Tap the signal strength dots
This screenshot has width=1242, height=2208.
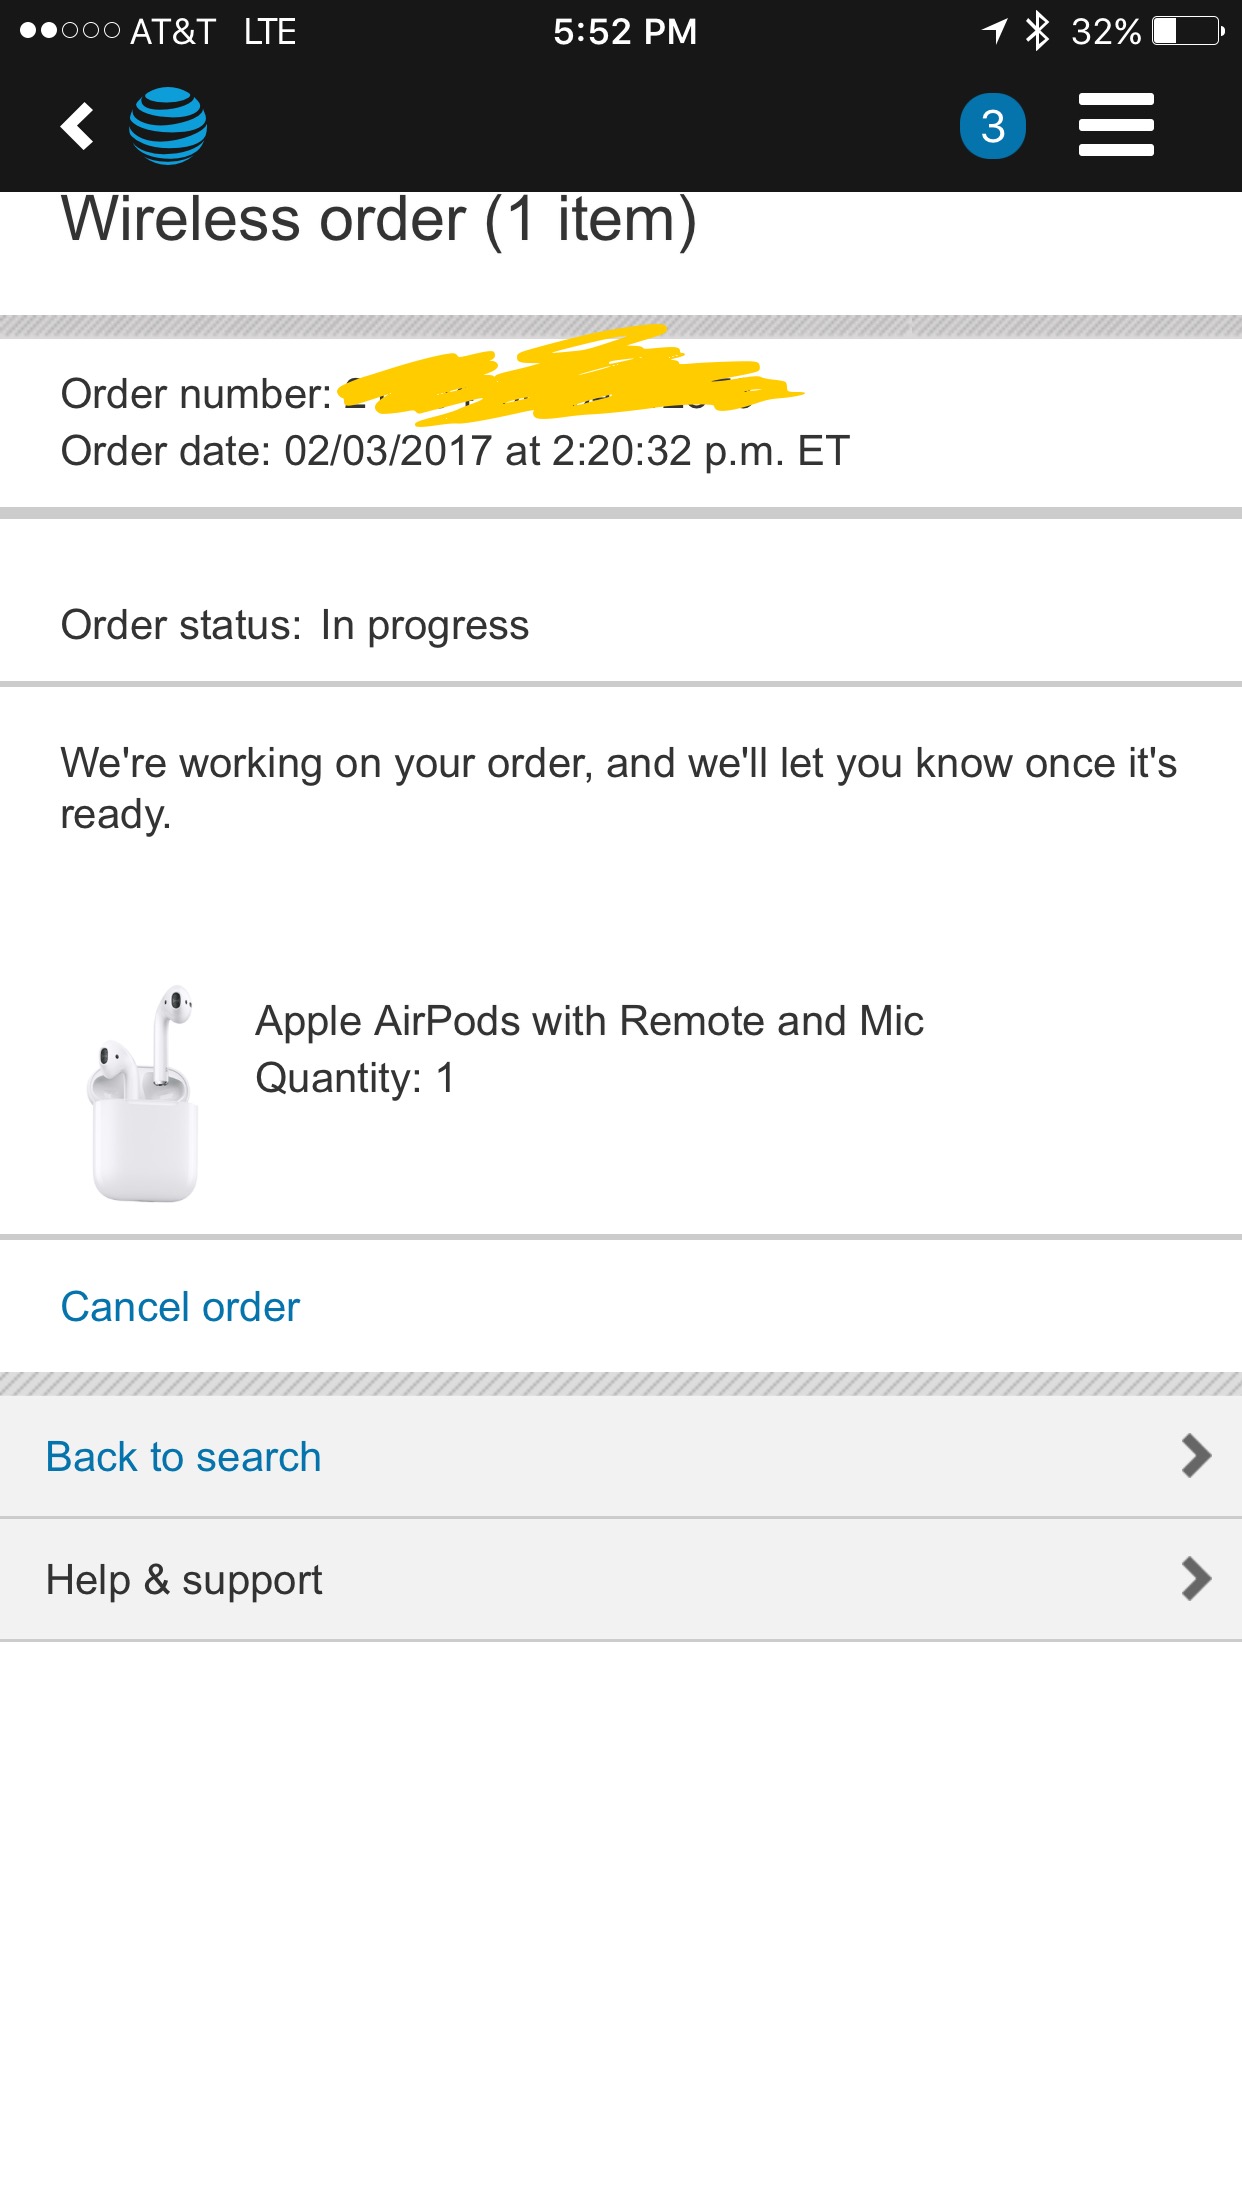(x=70, y=31)
